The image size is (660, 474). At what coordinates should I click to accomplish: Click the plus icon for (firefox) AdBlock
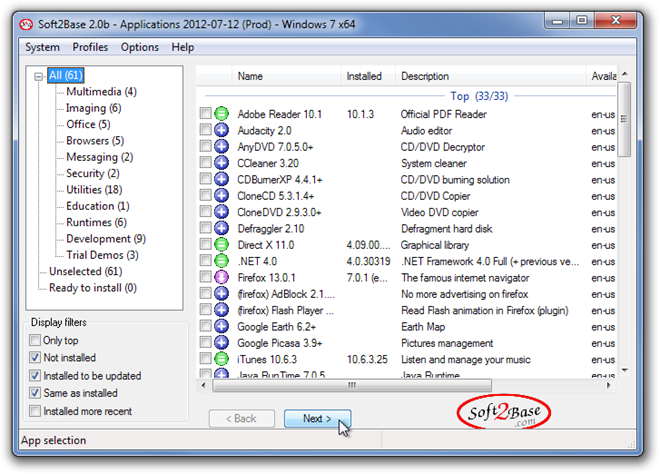pyautogui.click(x=221, y=294)
